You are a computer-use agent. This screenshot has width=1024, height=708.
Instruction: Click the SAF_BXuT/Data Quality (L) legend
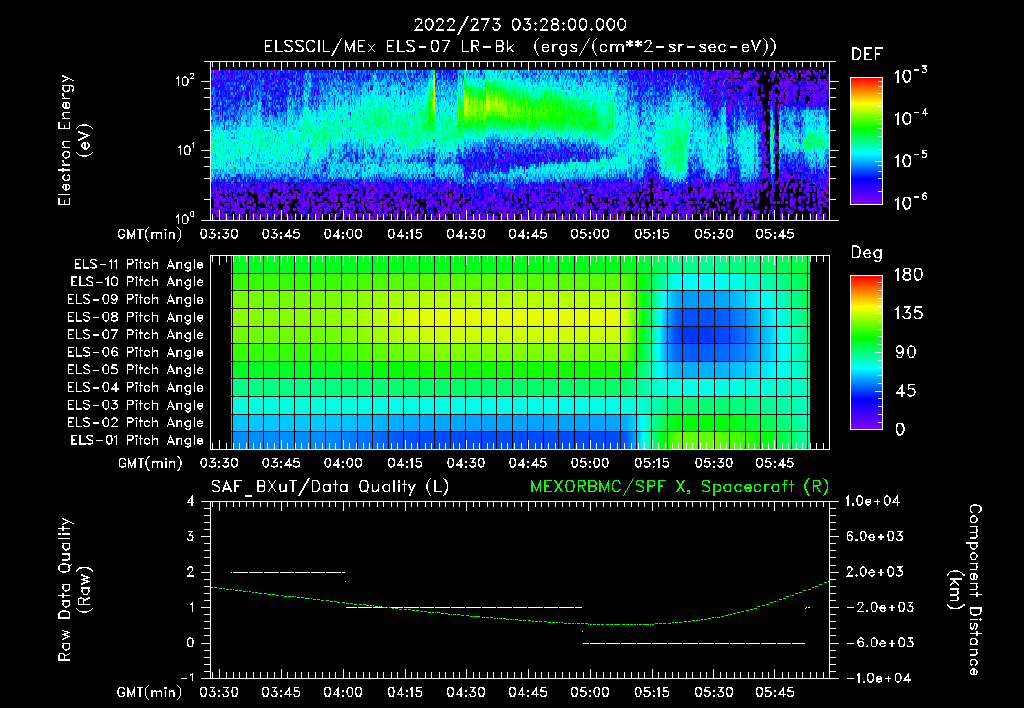[x=330, y=487]
